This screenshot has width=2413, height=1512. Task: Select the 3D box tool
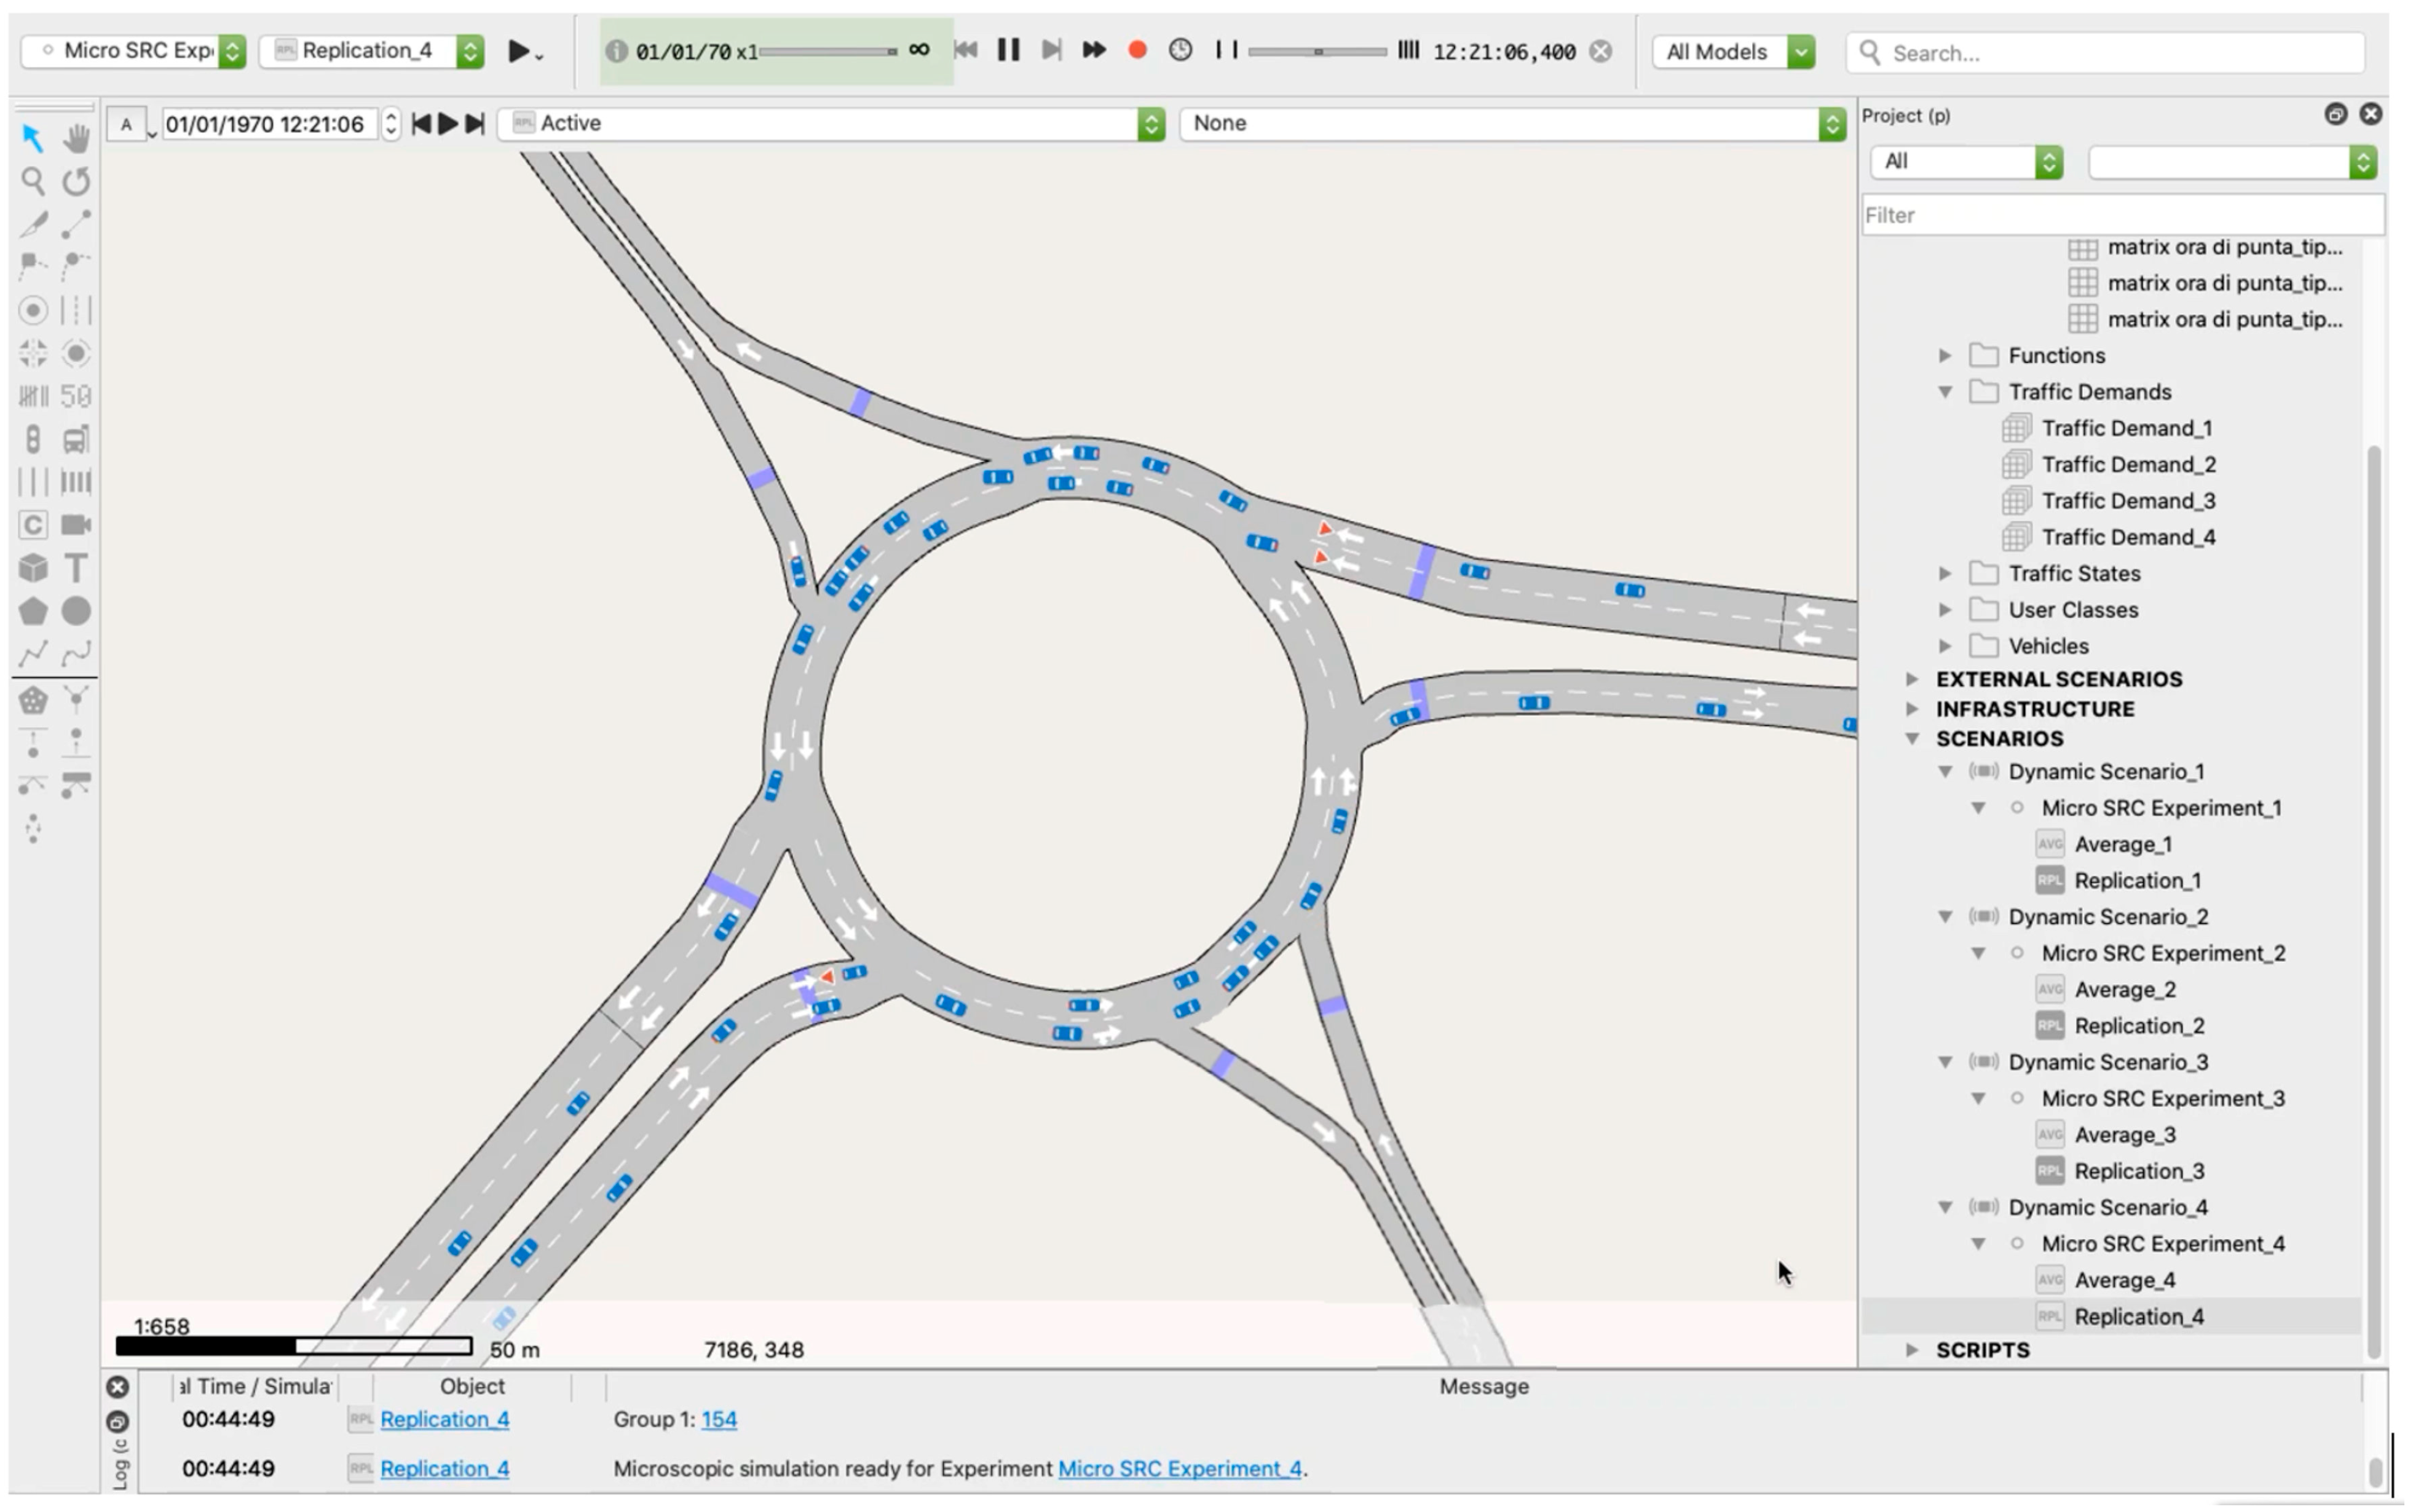coord(33,568)
